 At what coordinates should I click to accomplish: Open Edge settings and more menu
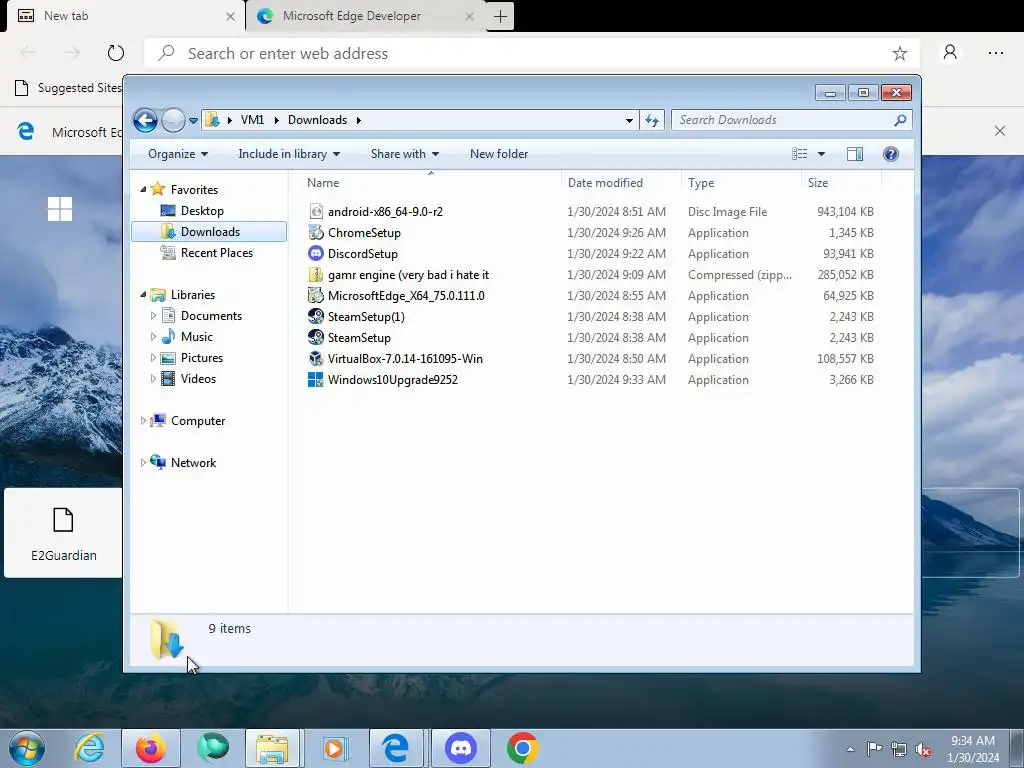(x=996, y=53)
